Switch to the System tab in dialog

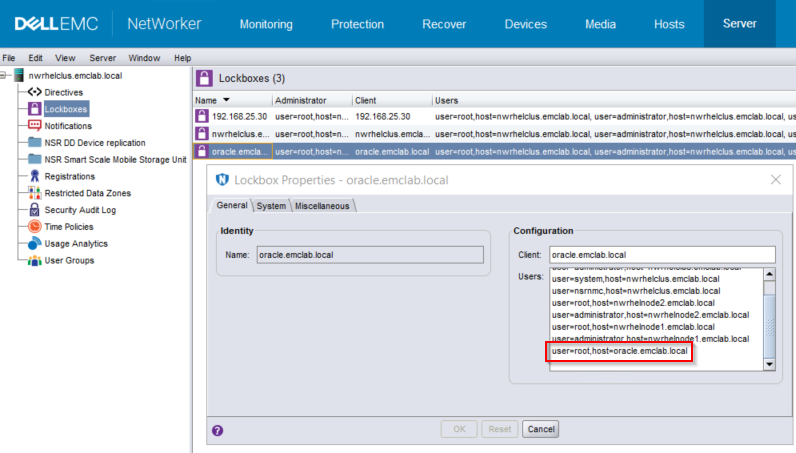[271, 206]
